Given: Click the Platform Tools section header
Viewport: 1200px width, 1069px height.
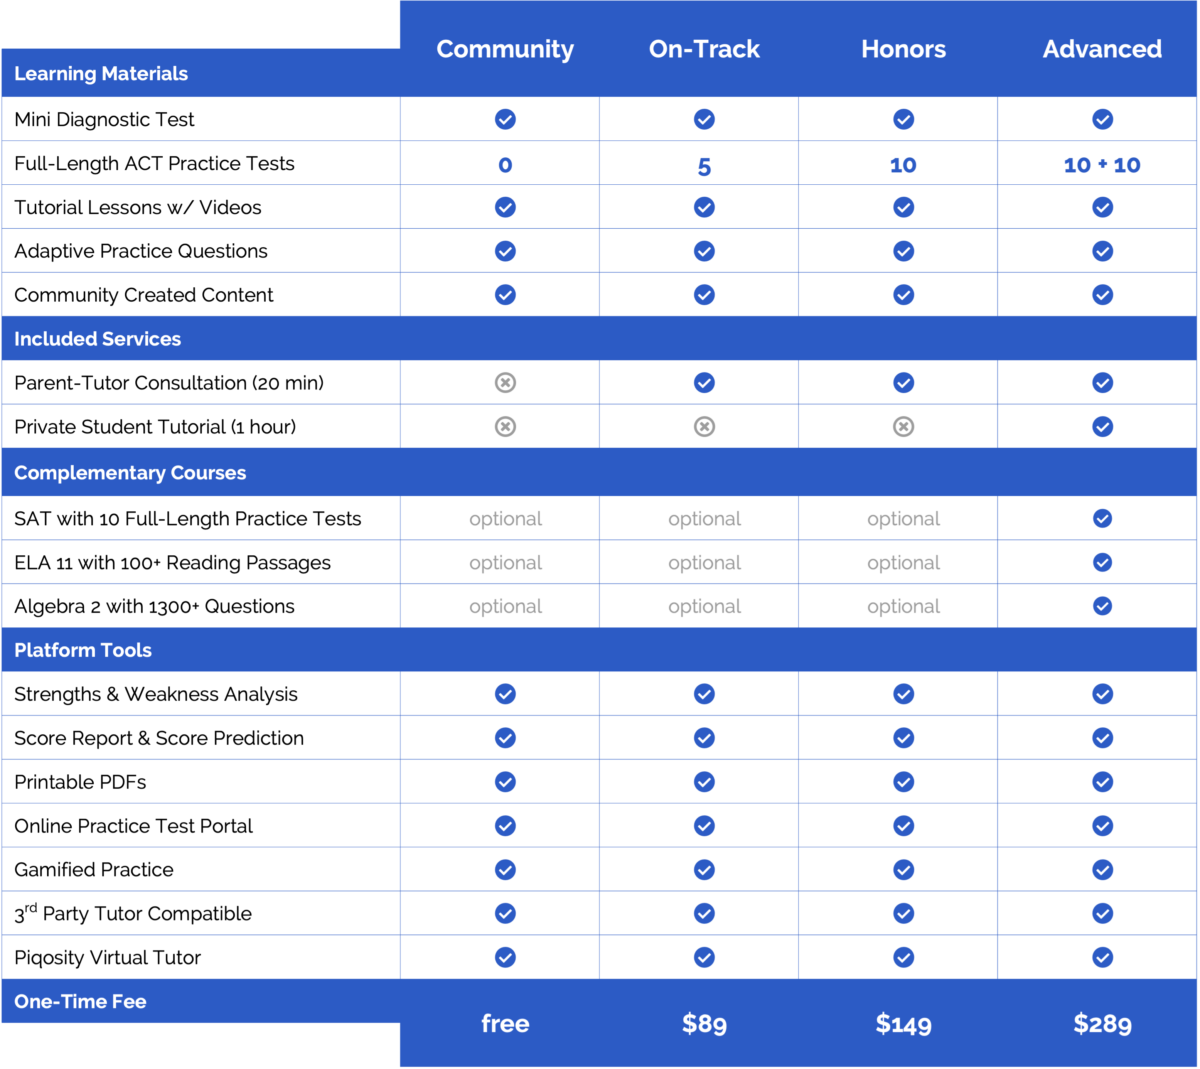Looking at the screenshot, I should pyautogui.click(x=83, y=650).
